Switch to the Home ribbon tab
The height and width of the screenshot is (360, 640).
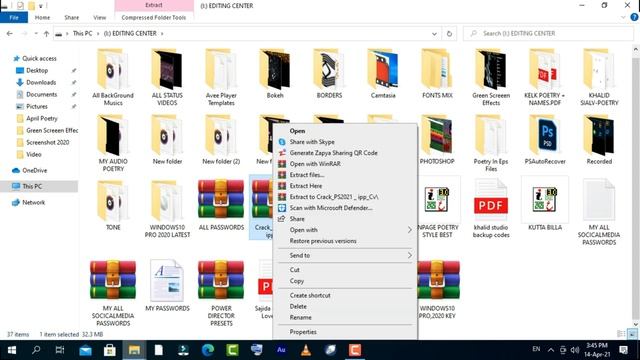[42, 18]
